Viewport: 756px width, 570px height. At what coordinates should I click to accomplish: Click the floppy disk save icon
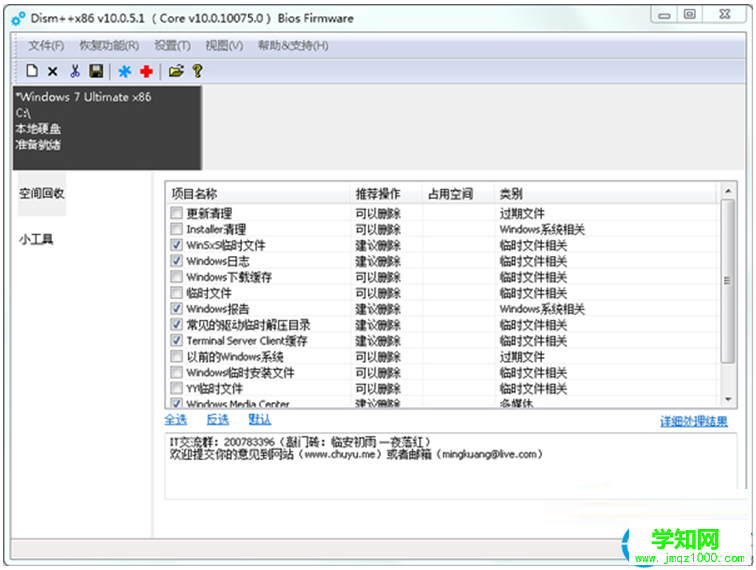pyautogui.click(x=96, y=71)
